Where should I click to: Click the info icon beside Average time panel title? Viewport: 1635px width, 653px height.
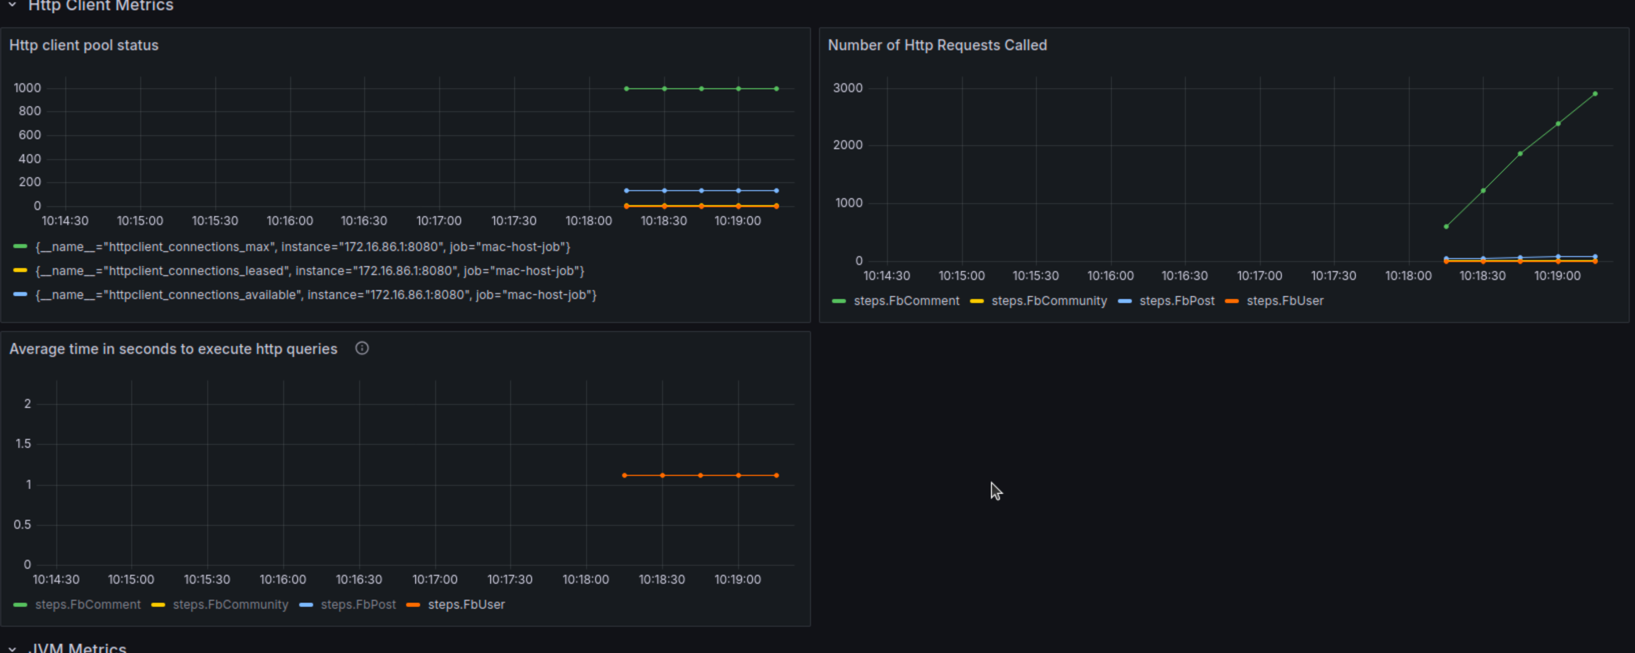362,348
